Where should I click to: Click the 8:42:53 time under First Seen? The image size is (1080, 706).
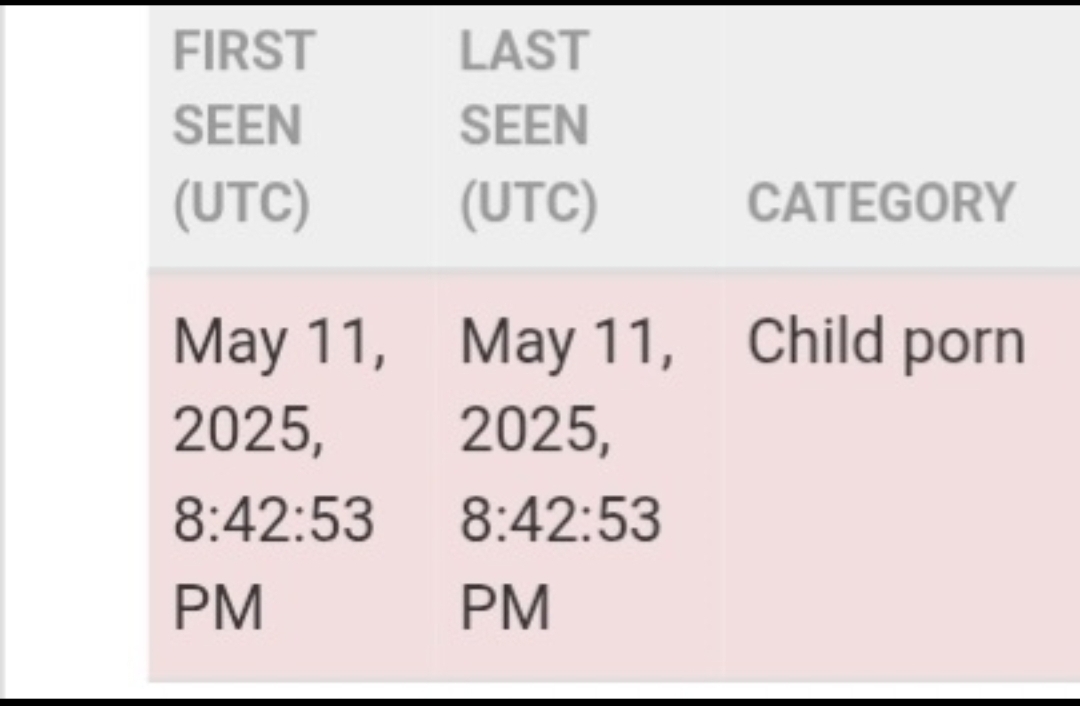coord(273,519)
